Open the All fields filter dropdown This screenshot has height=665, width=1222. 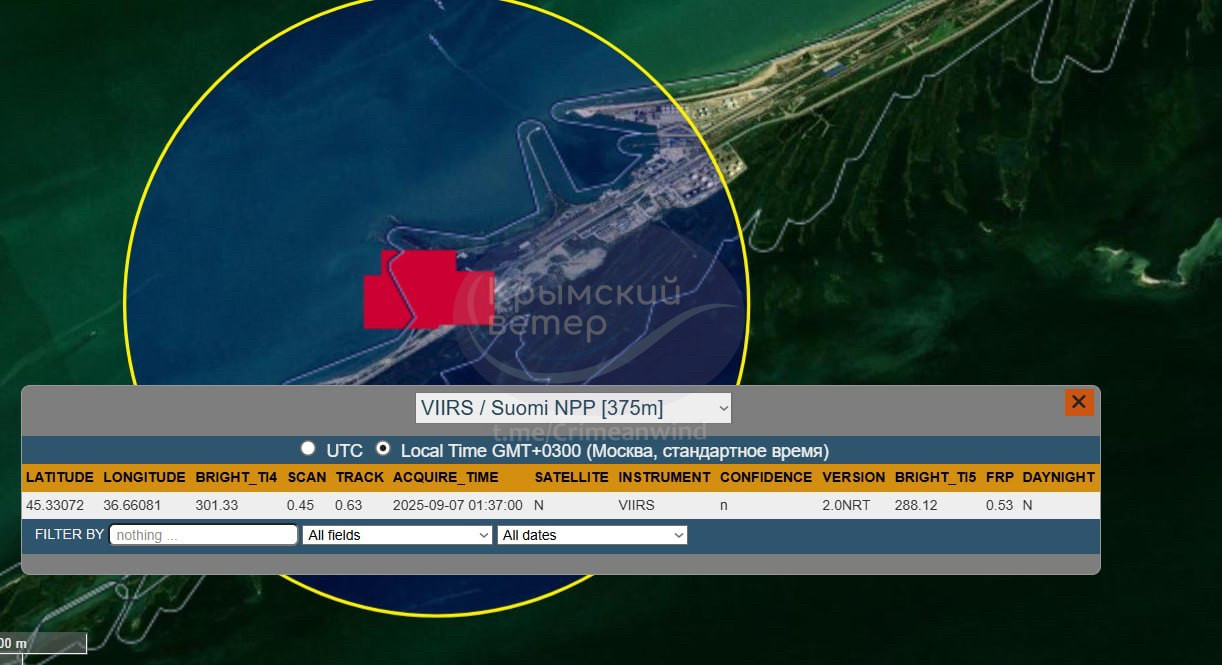coord(397,535)
